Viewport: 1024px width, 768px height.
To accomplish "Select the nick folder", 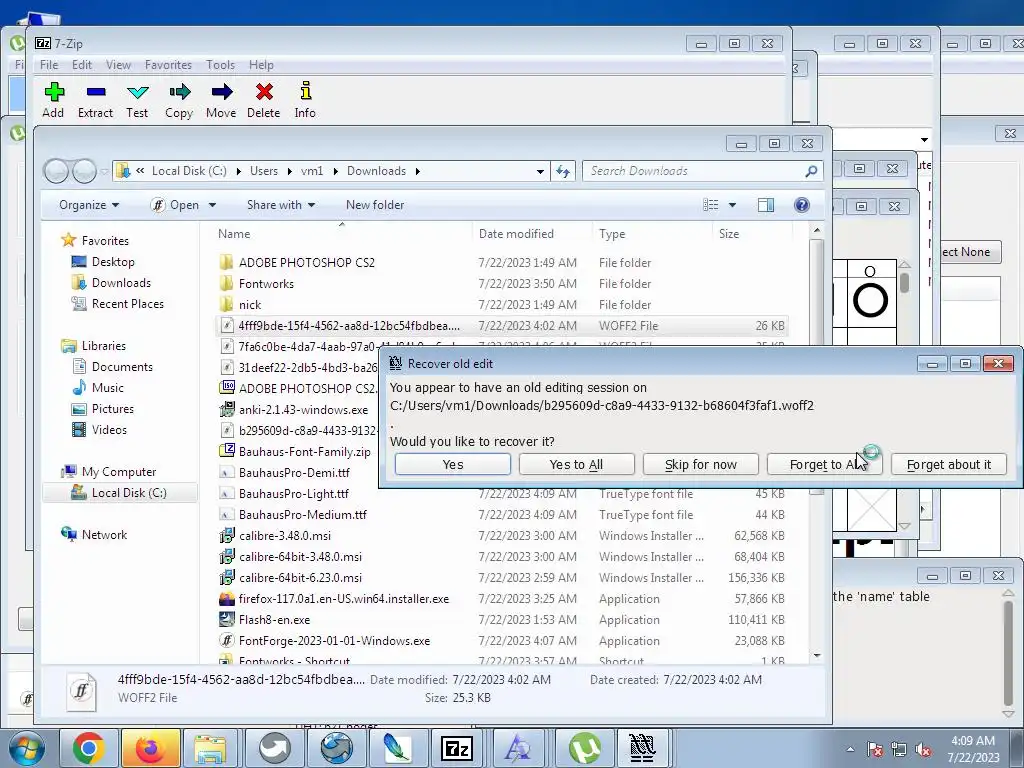I will pos(250,304).
